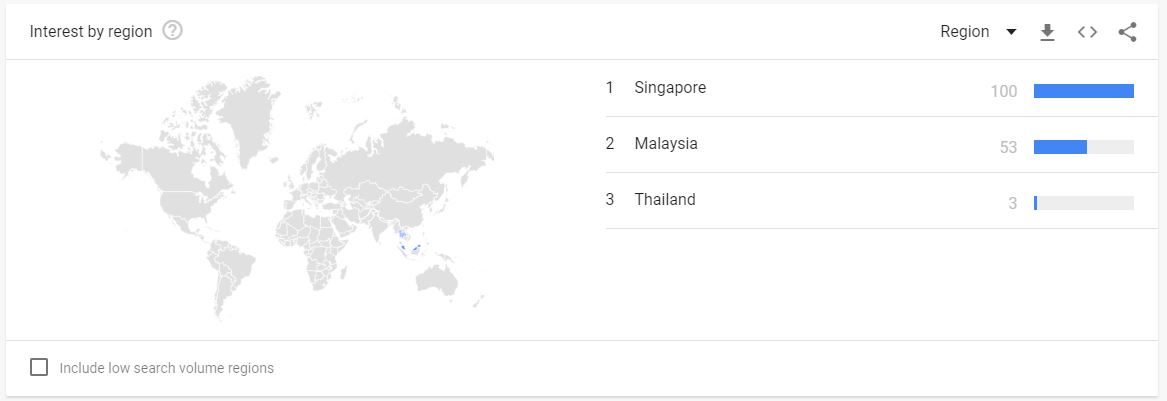This screenshot has width=1167, height=401.
Task: Select Thailand in the ranking list
Action: click(x=664, y=200)
